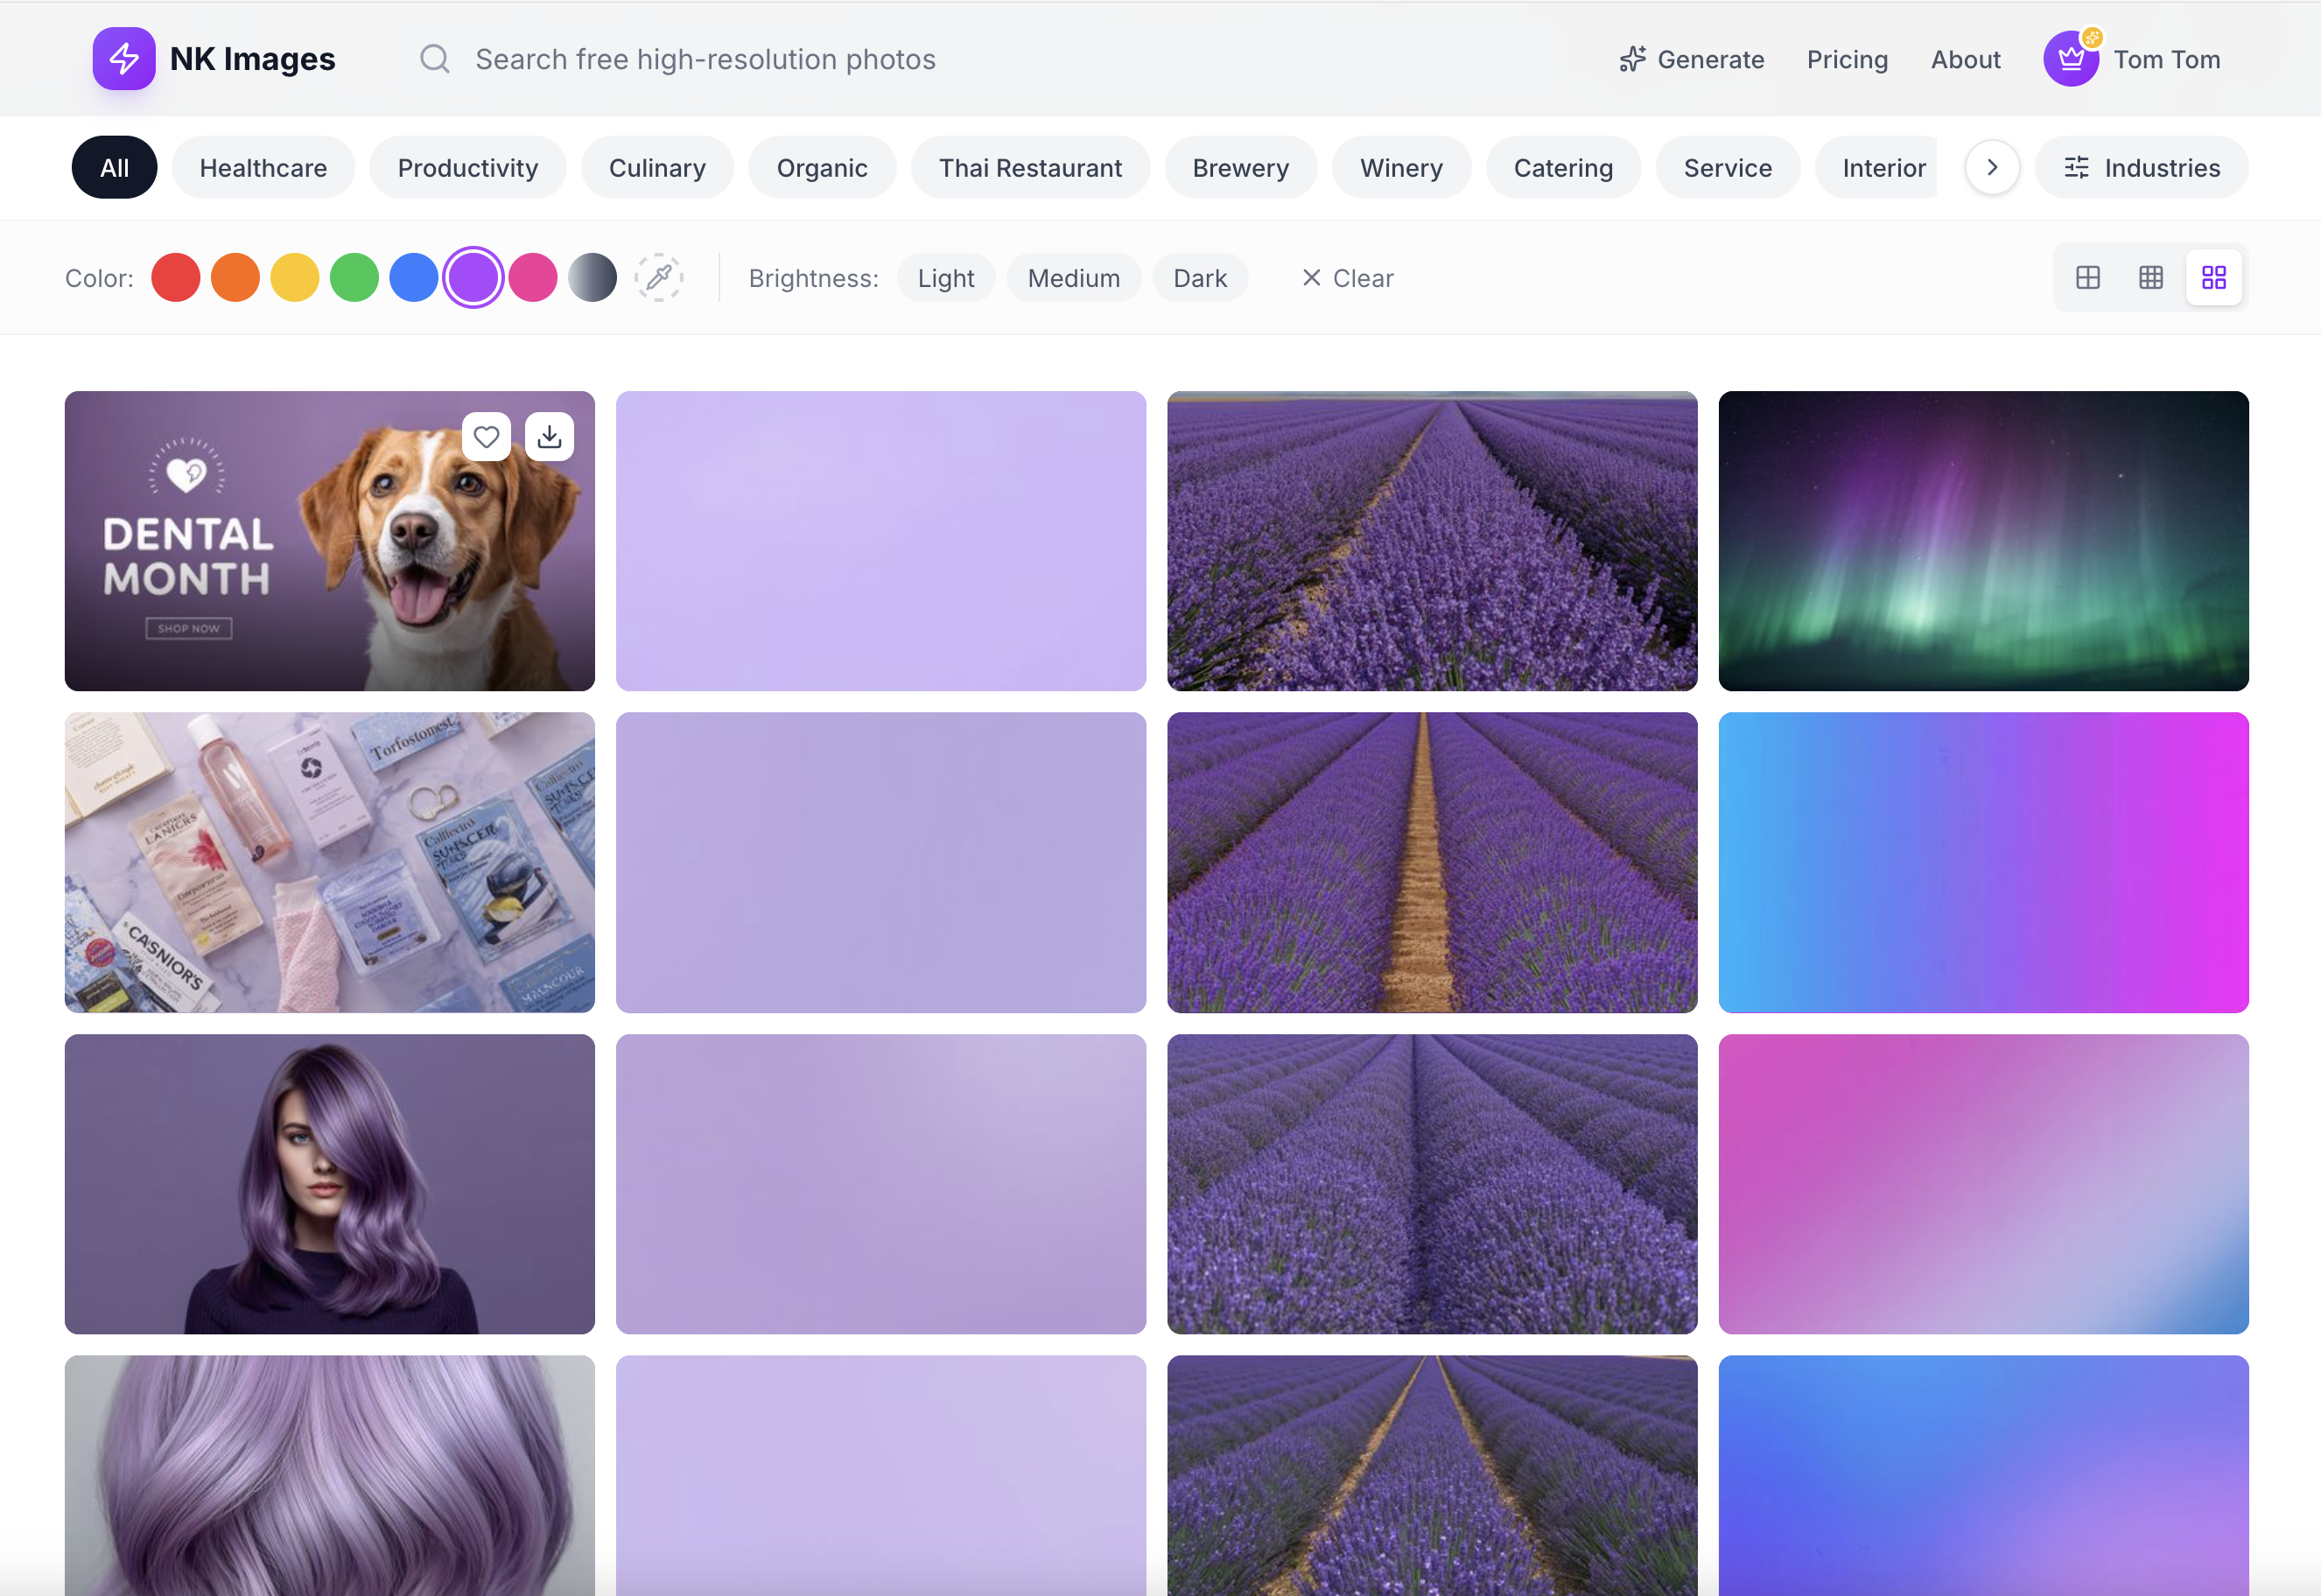Select the Winery category tab
The width and height of the screenshot is (2321, 1596).
1401,167
